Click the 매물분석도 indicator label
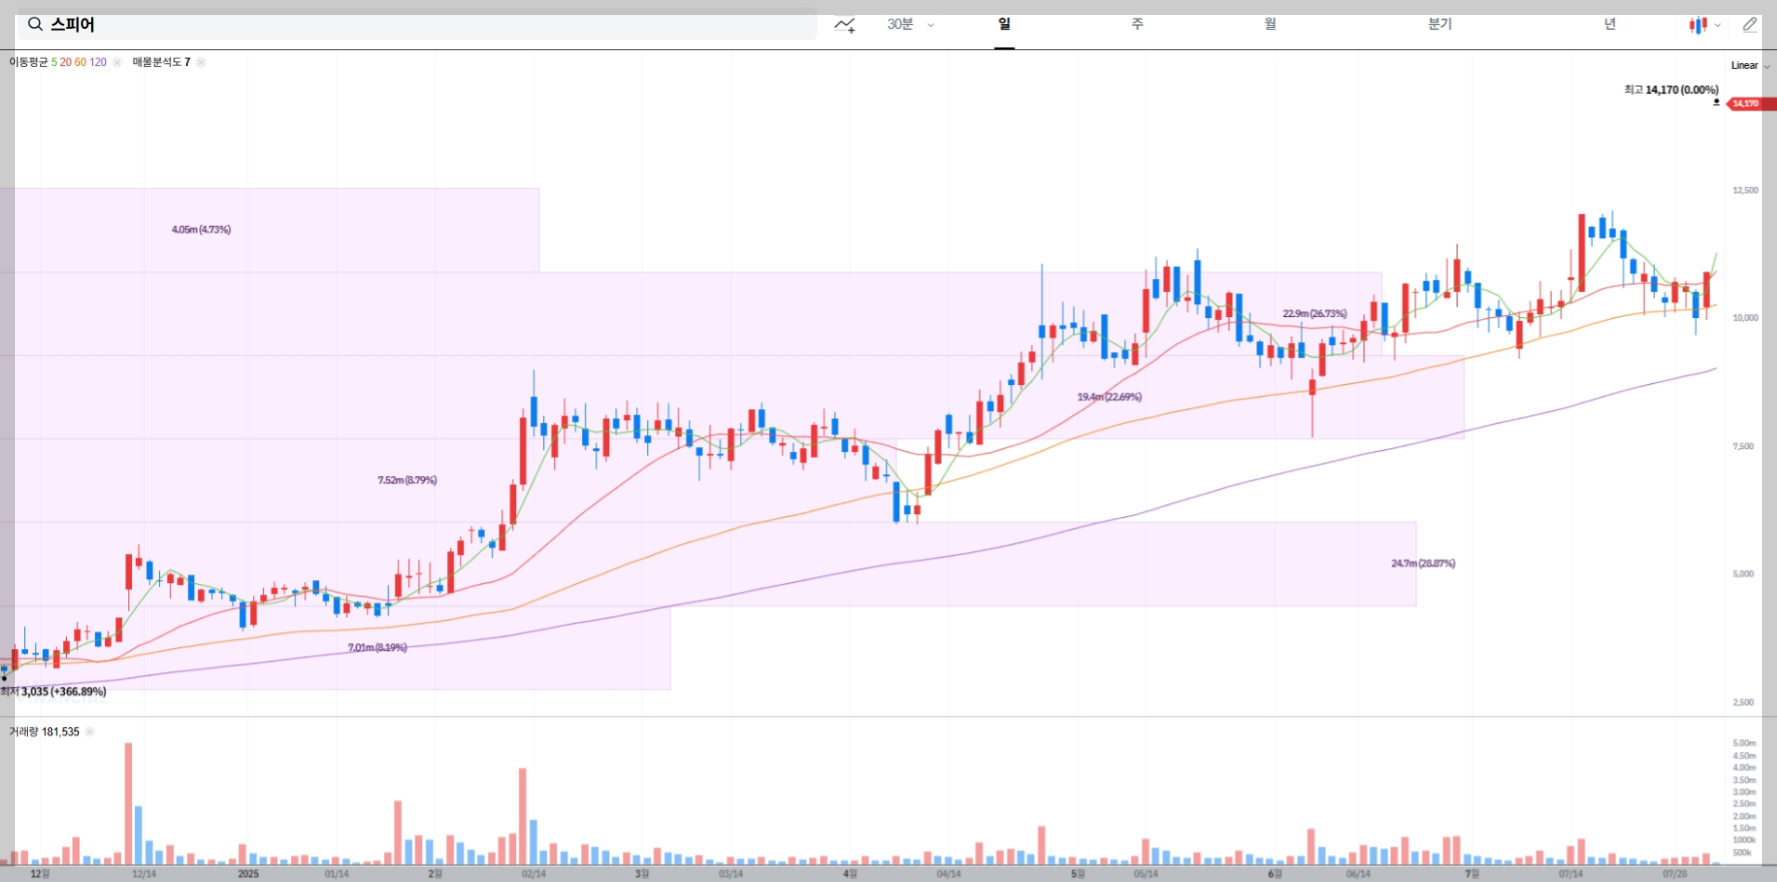 point(157,62)
